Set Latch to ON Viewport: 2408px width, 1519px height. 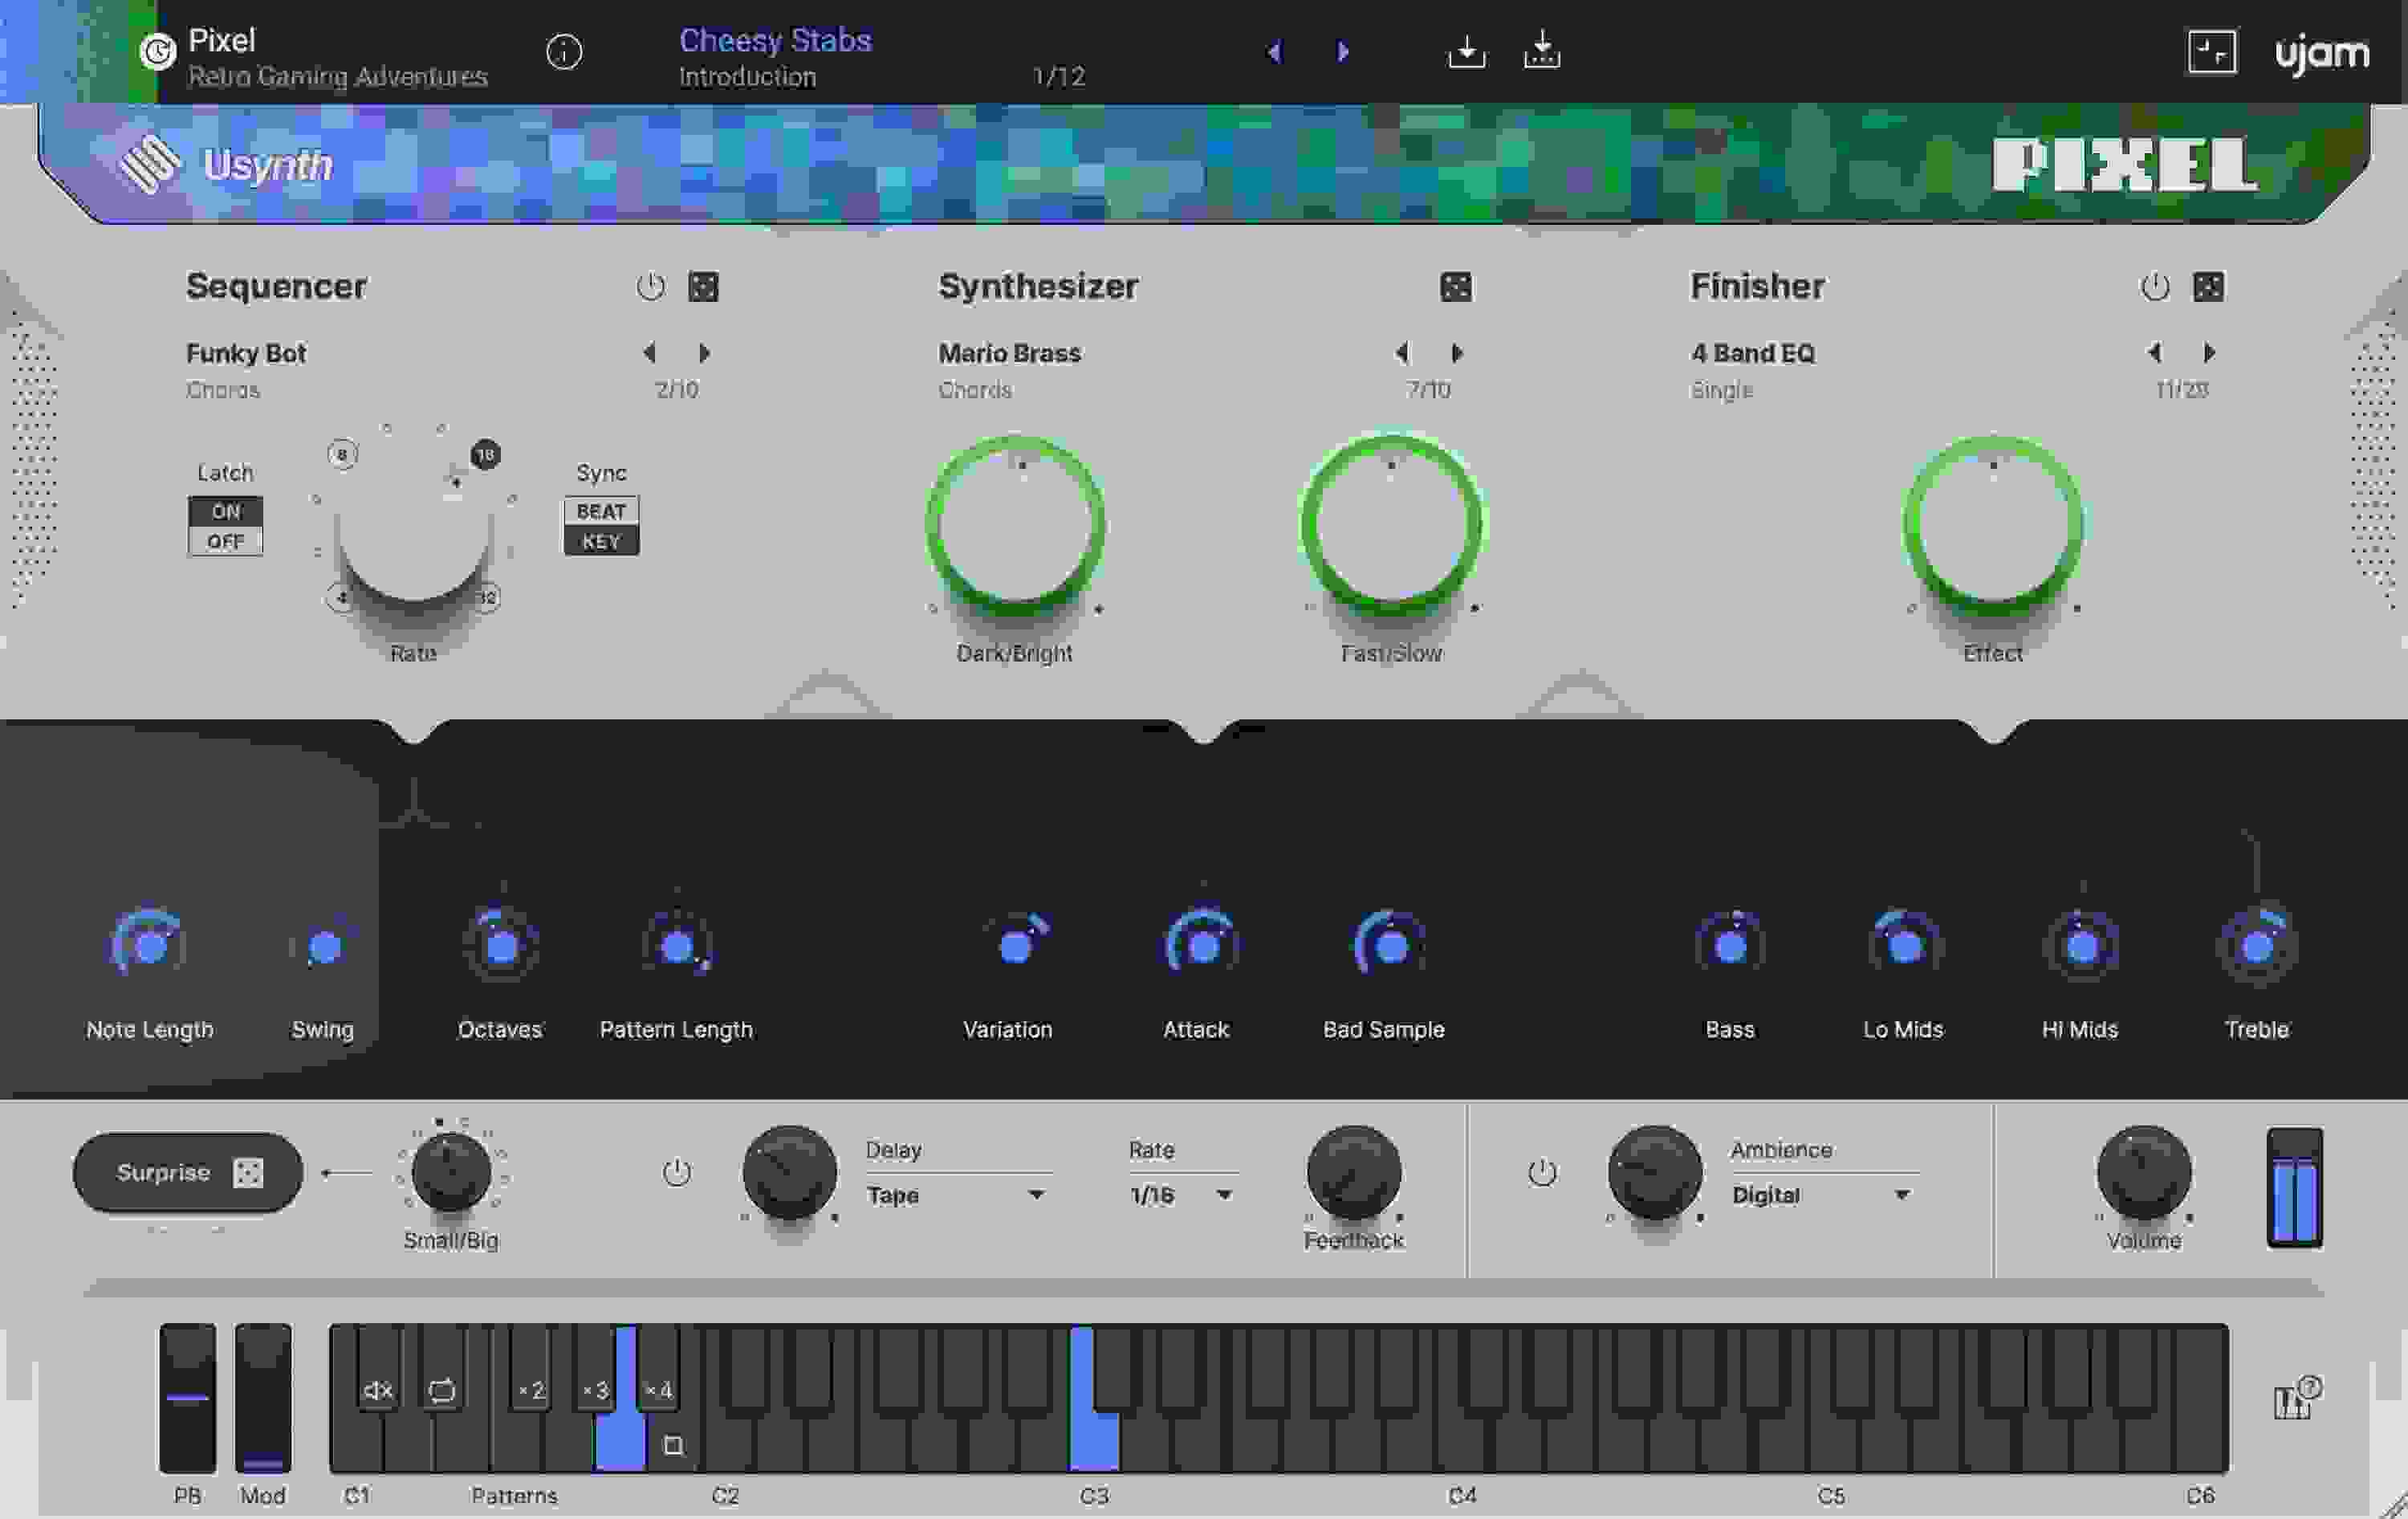pos(225,511)
